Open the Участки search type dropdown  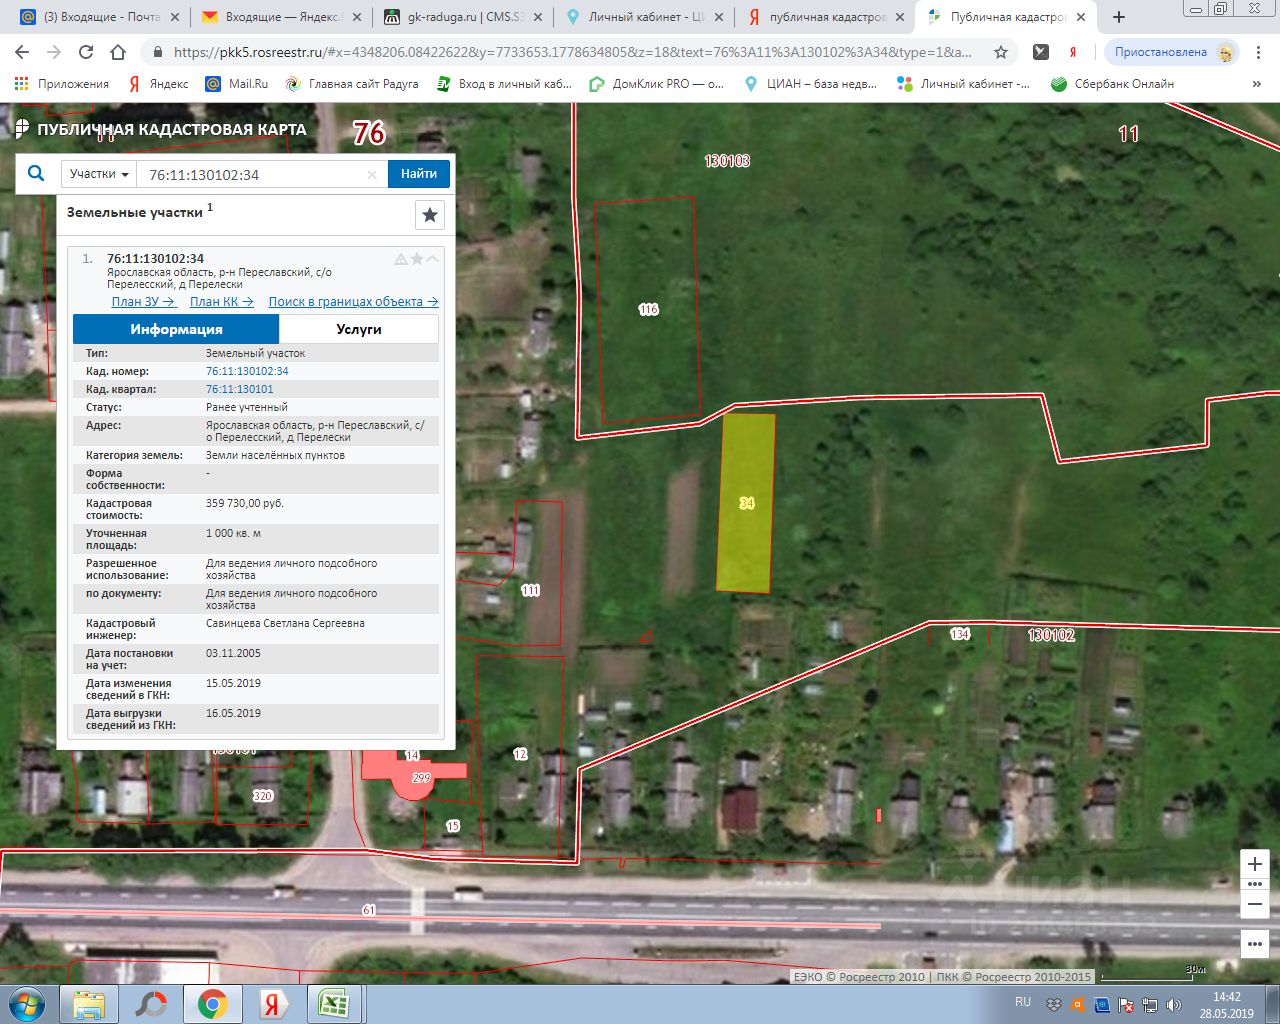click(x=99, y=174)
